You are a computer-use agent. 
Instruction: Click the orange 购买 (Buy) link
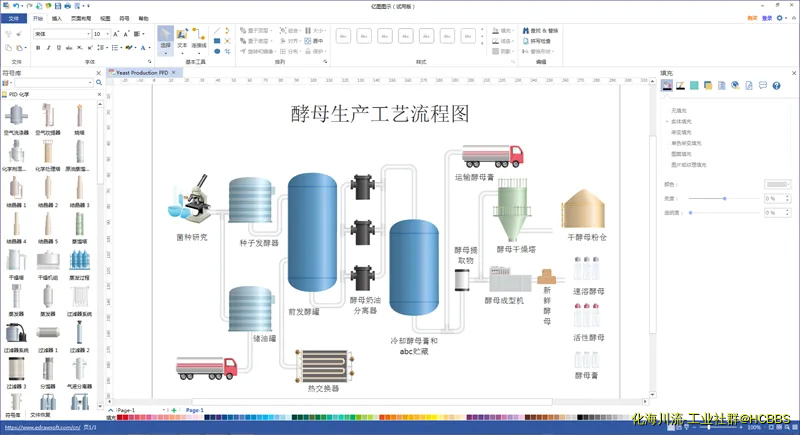point(752,18)
